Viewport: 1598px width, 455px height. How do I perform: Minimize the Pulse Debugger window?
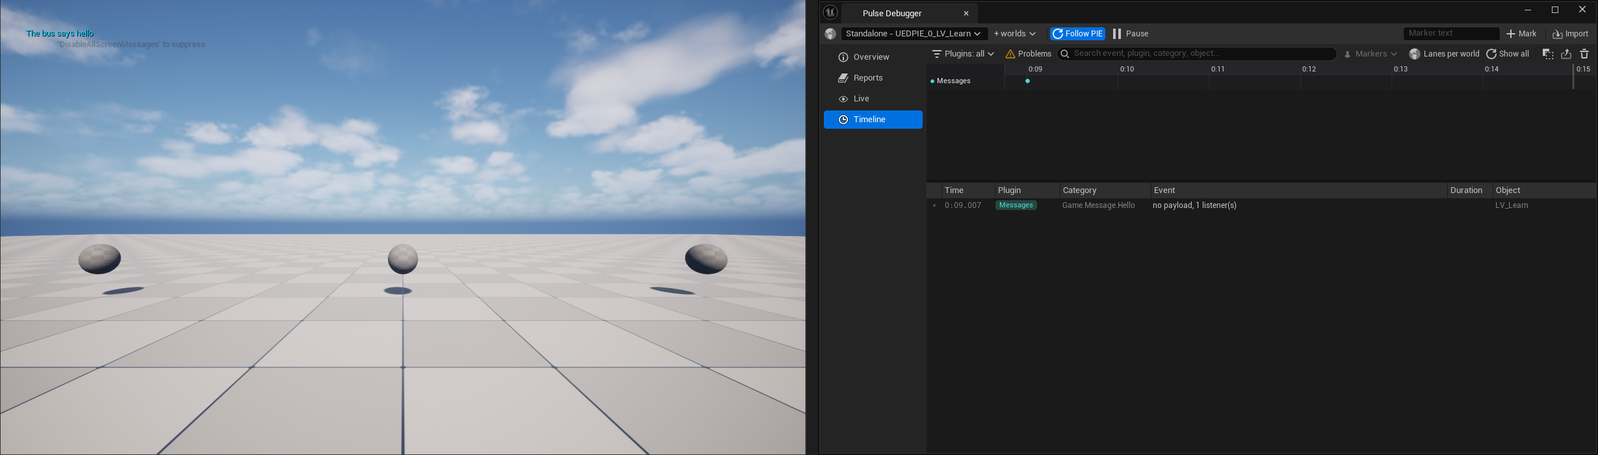1527,10
